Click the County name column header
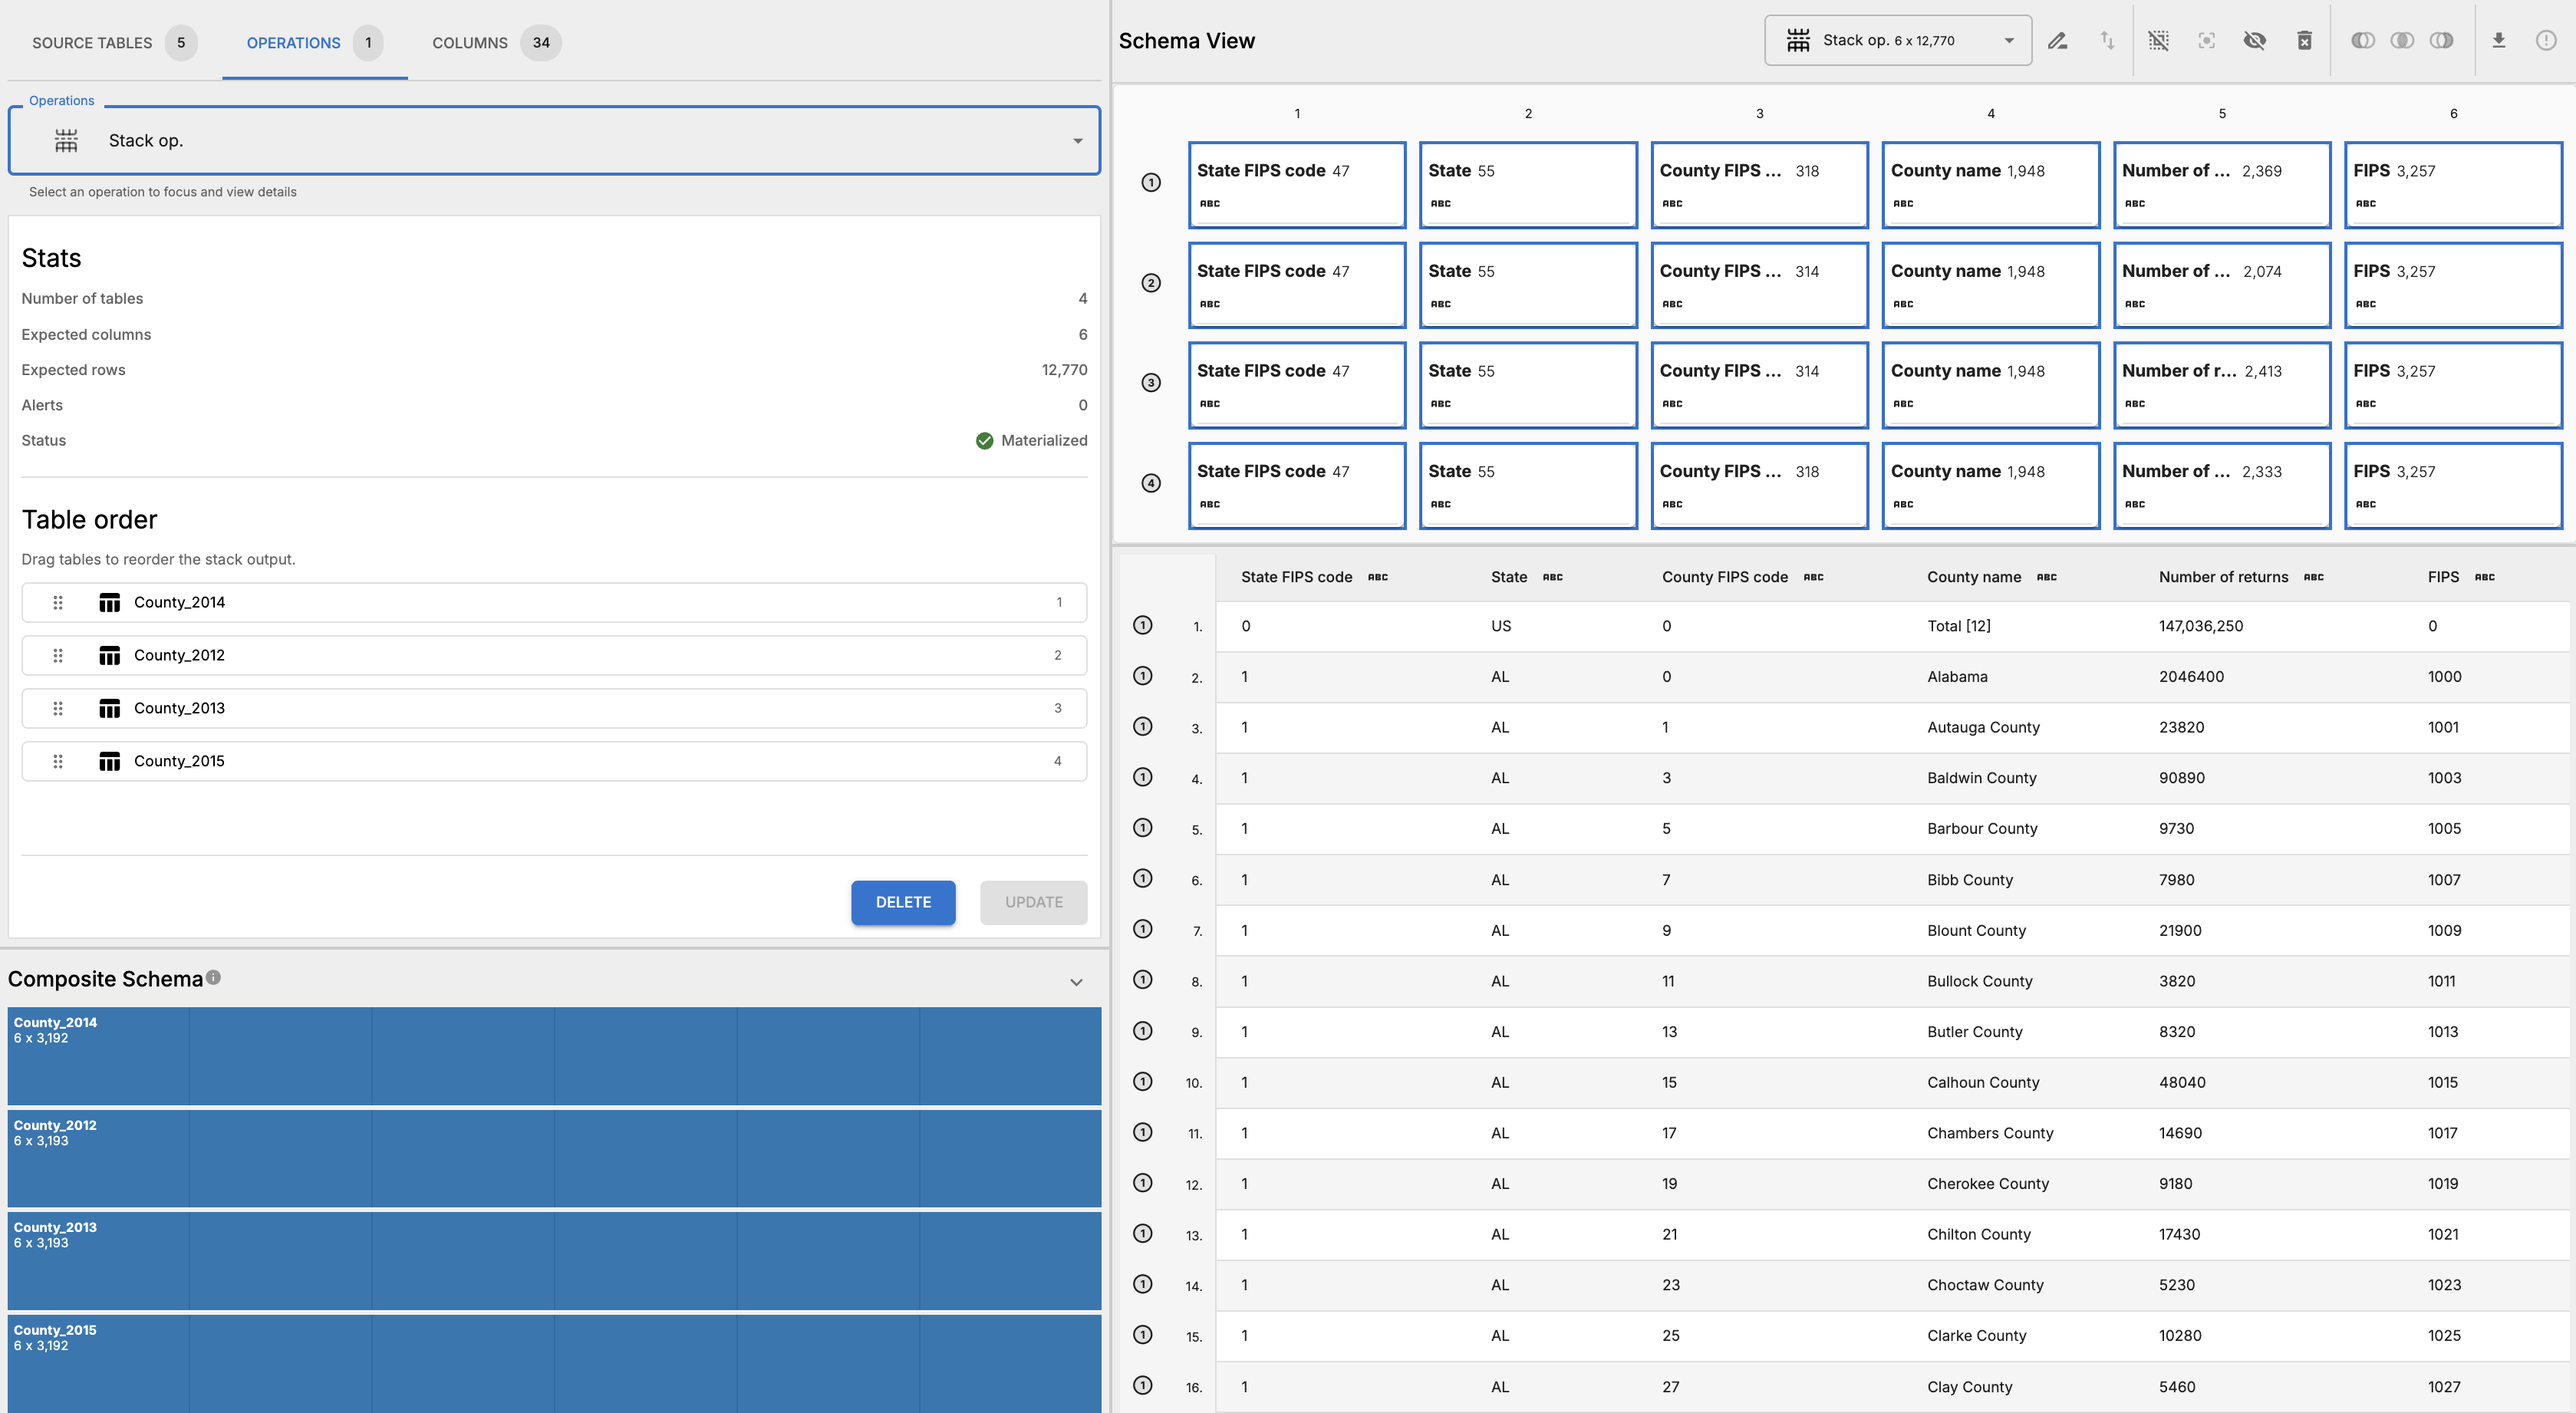The height and width of the screenshot is (1413, 2576). tap(1974, 577)
